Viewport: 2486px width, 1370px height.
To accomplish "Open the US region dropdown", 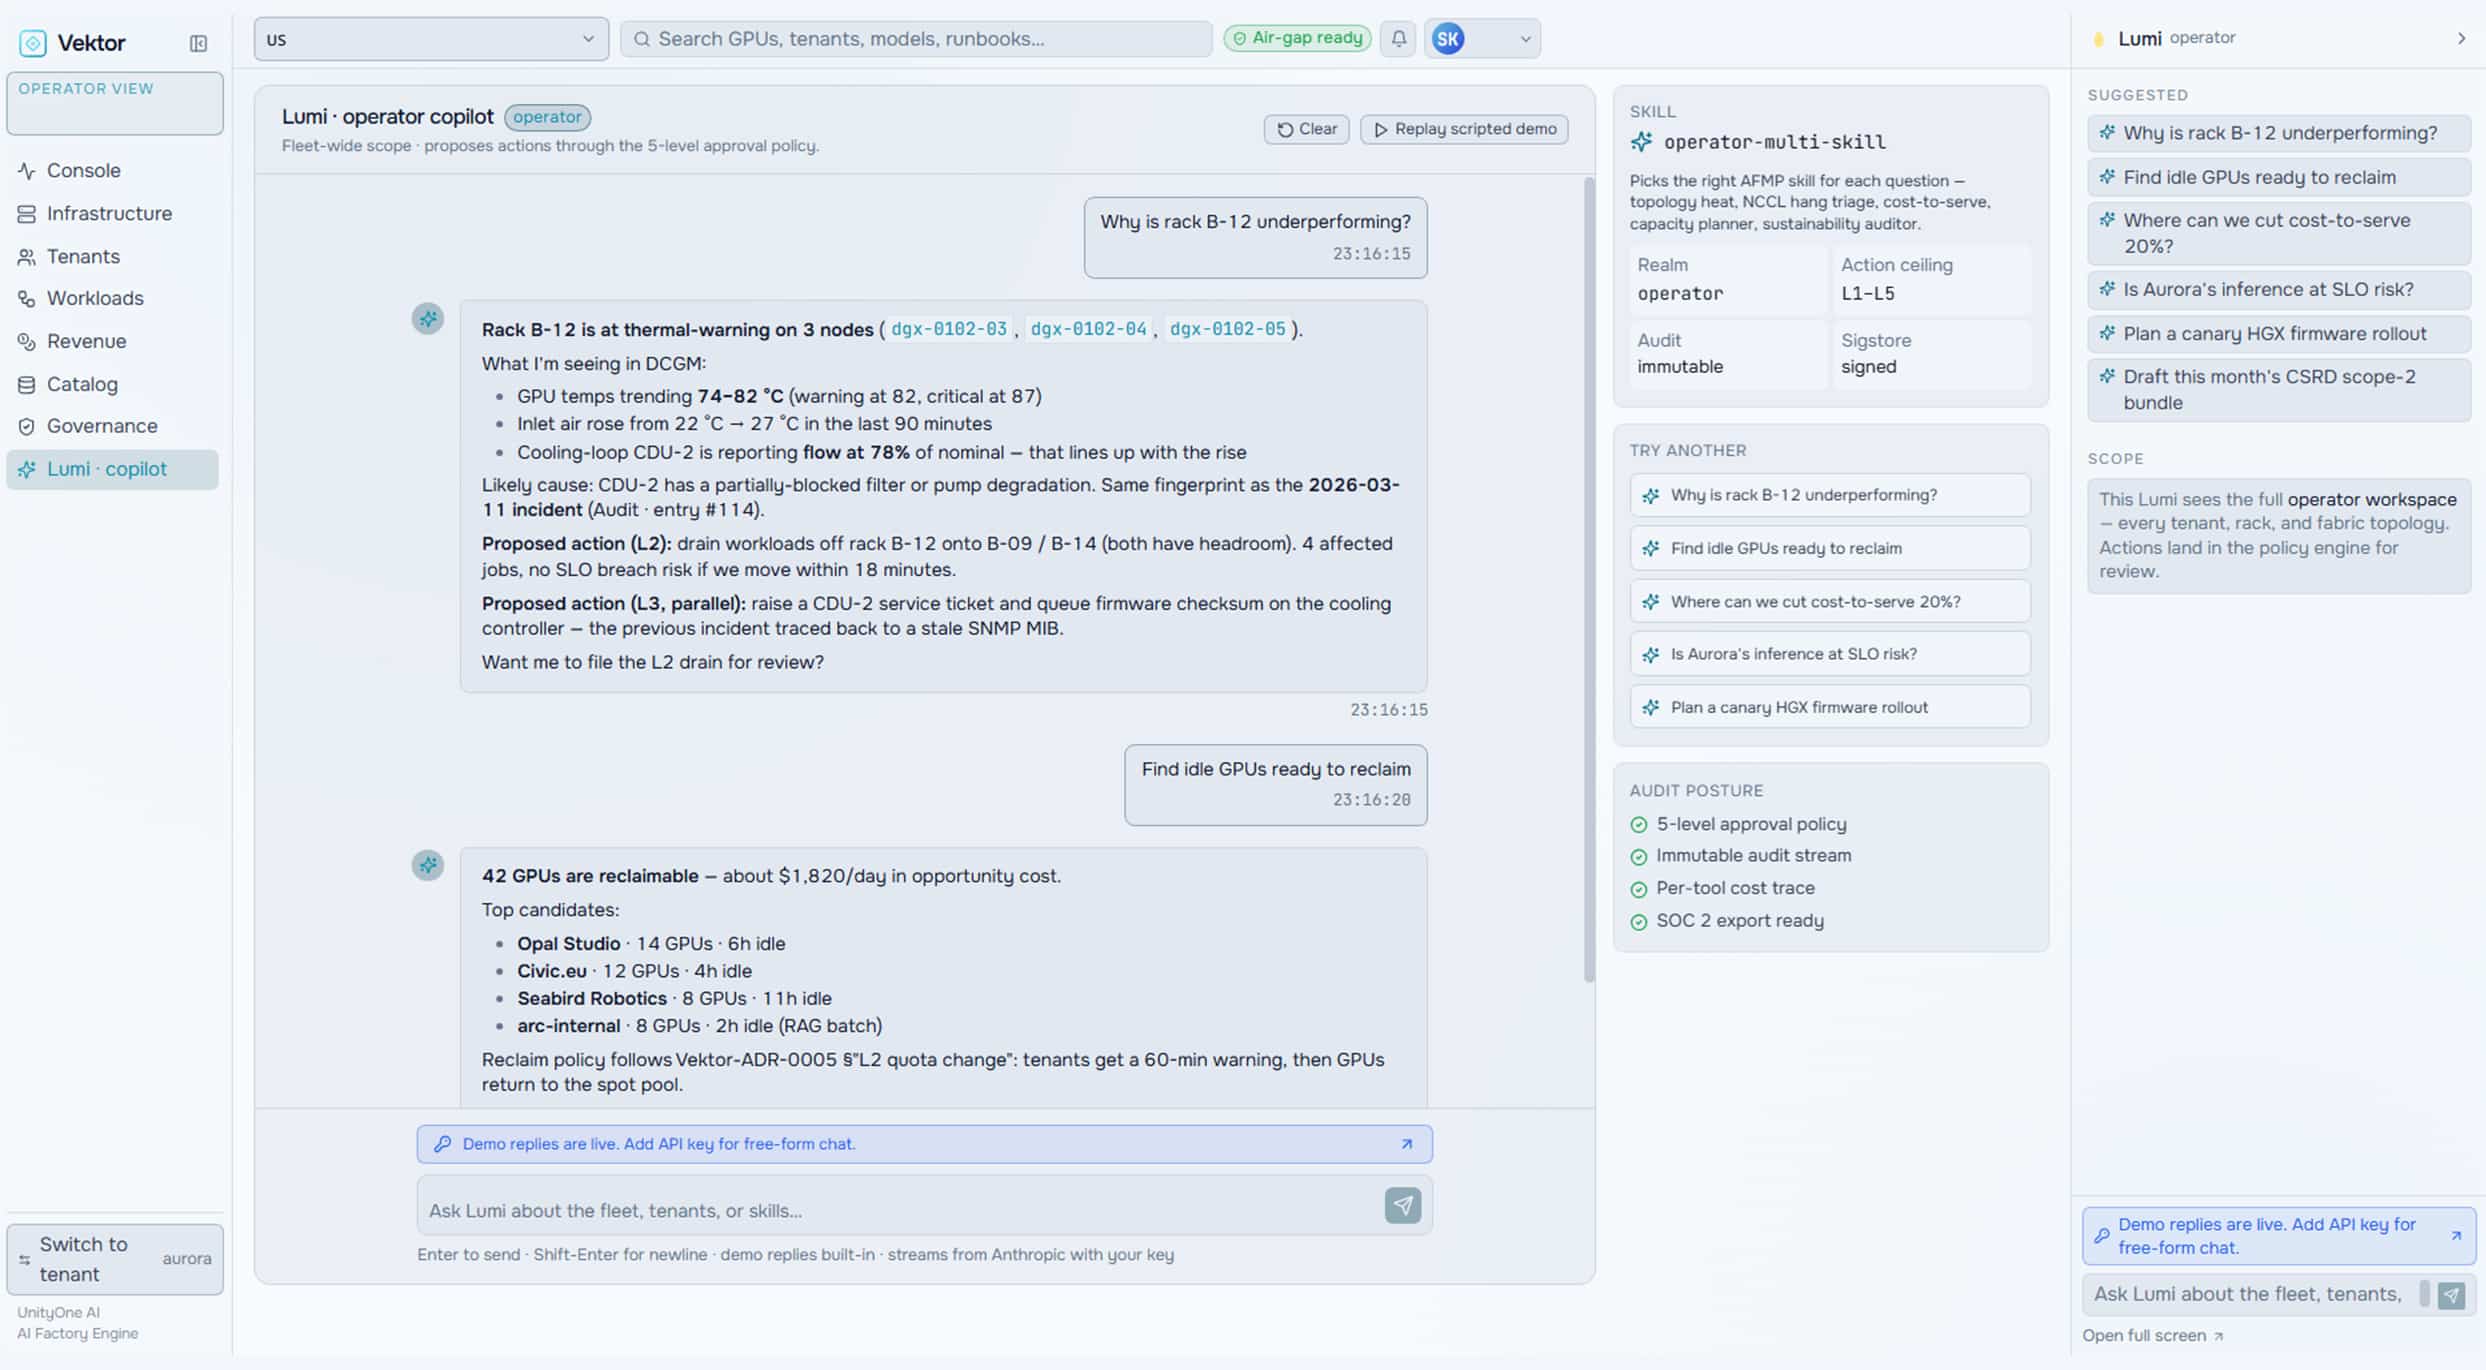I will 431,39.
